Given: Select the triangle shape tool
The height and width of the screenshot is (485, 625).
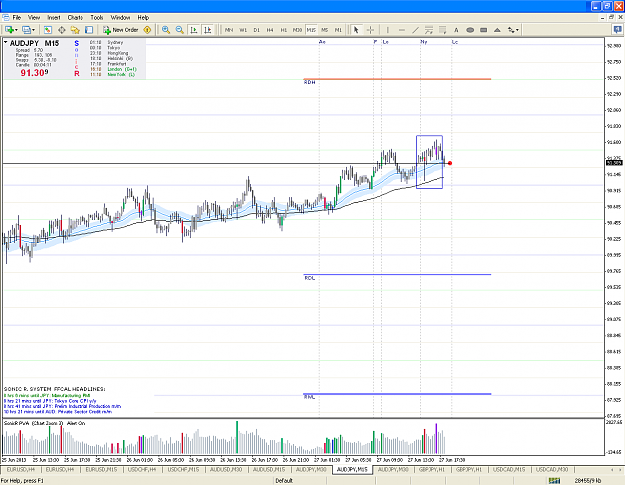Looking at the screenshot, I should [x=497, y=30].
